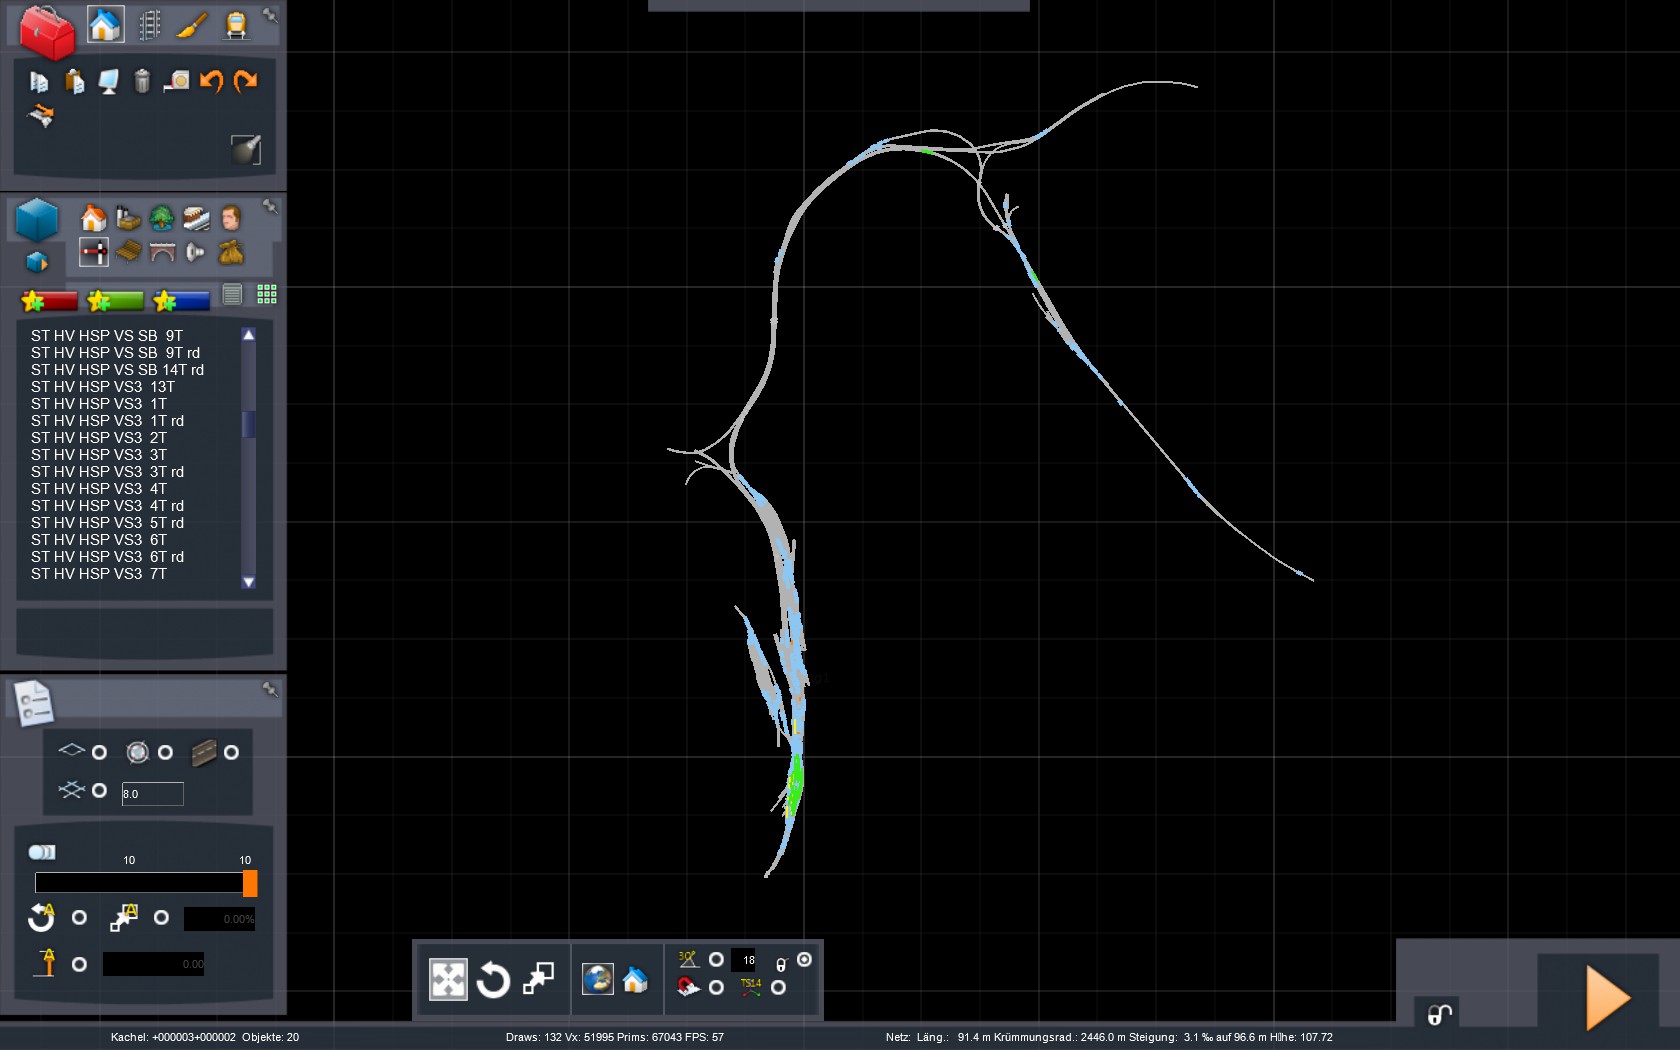Click the object list scroll-up arrow
The width and height of the screenshot is (1680, 1050).
(x=249, y=335)
